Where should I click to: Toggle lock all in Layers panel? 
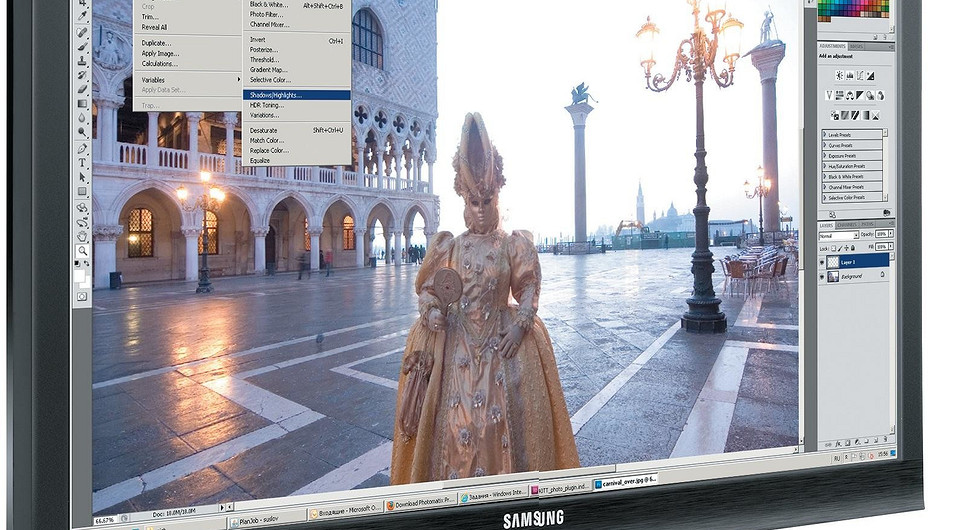tap(855, 248)
